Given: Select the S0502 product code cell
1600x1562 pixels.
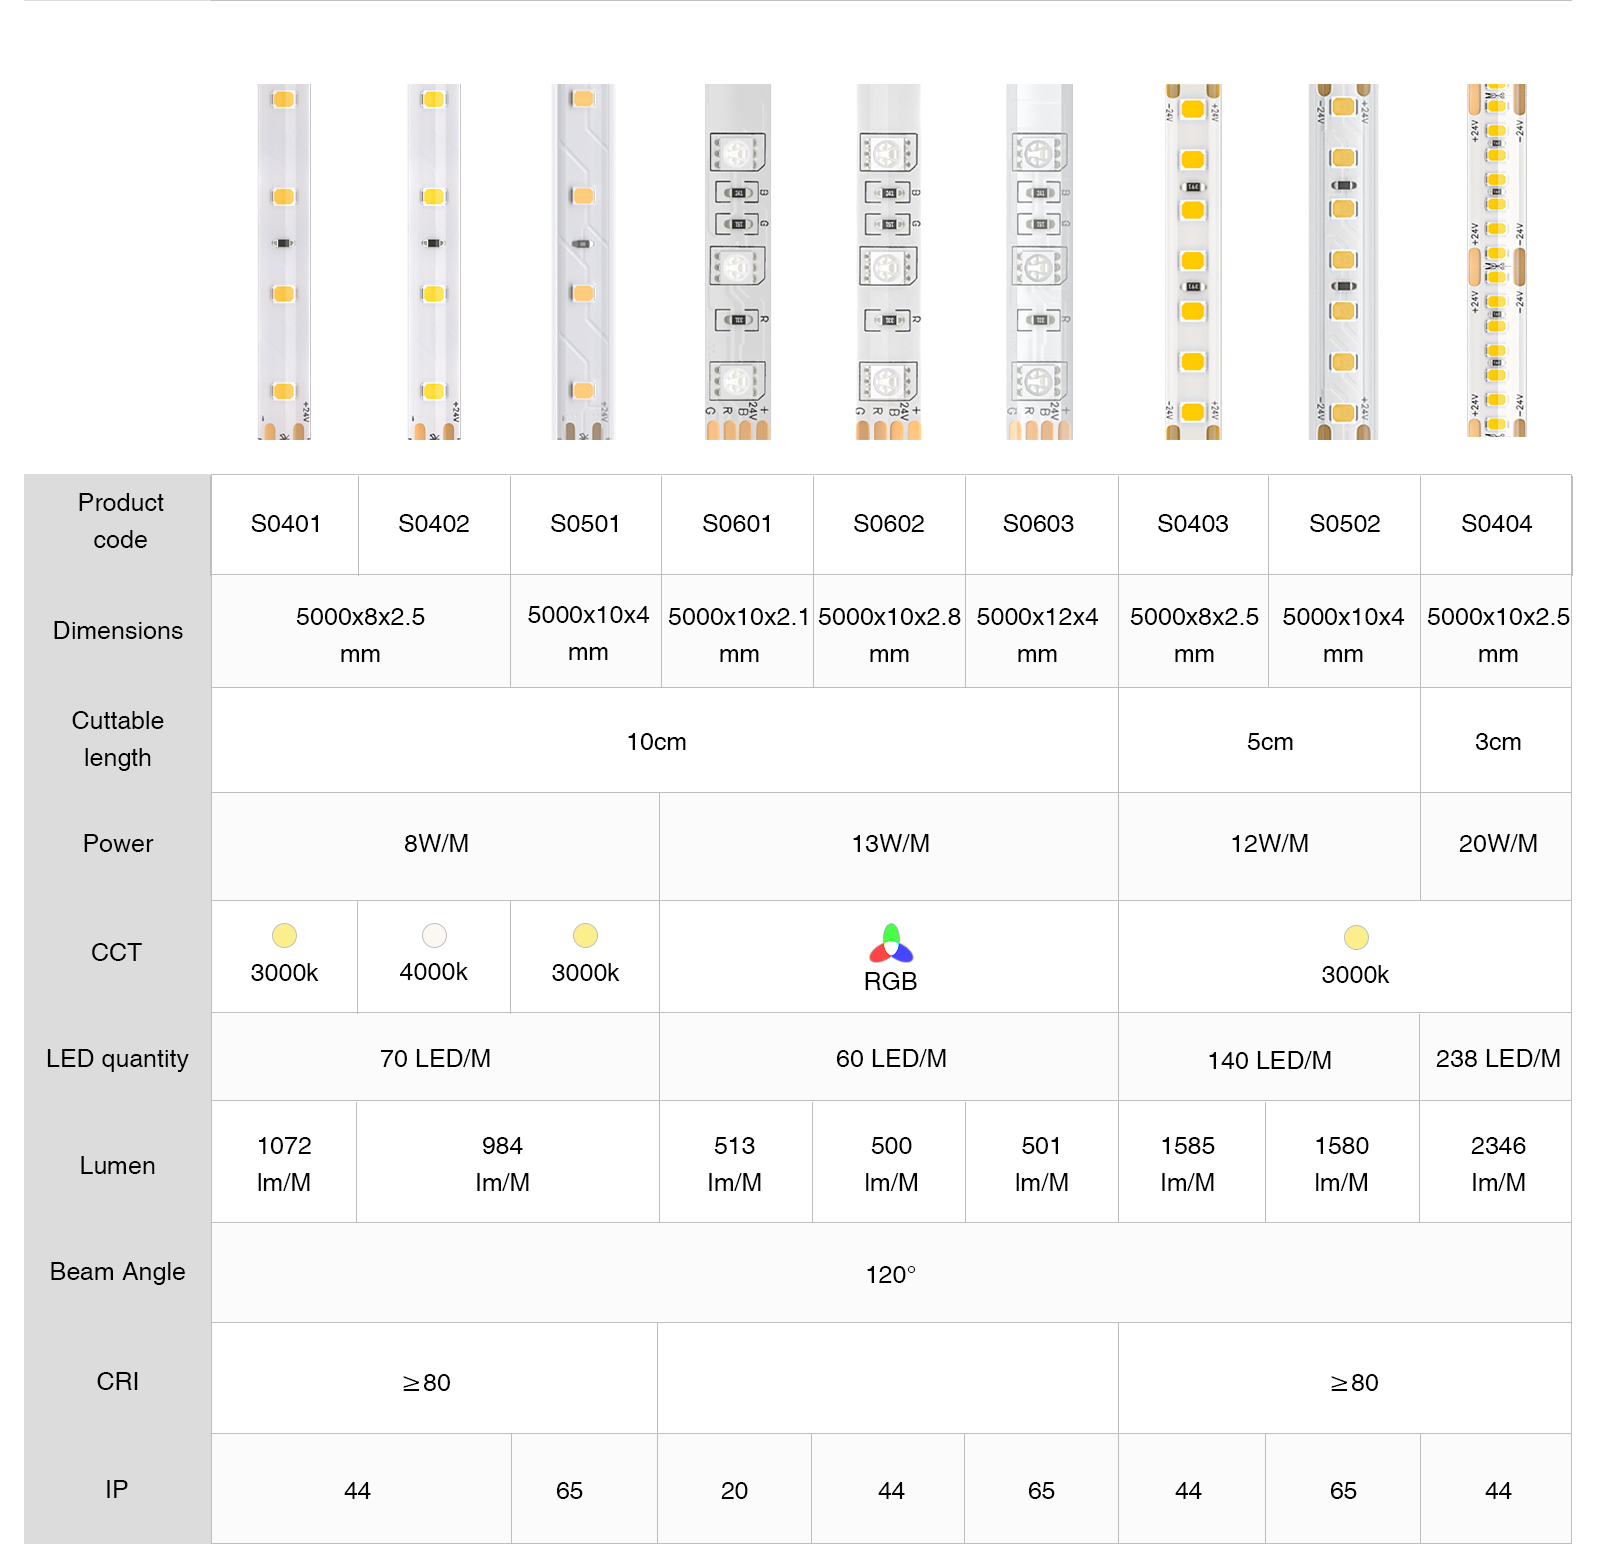Looking at the screenshot, I should point(1344,524).
